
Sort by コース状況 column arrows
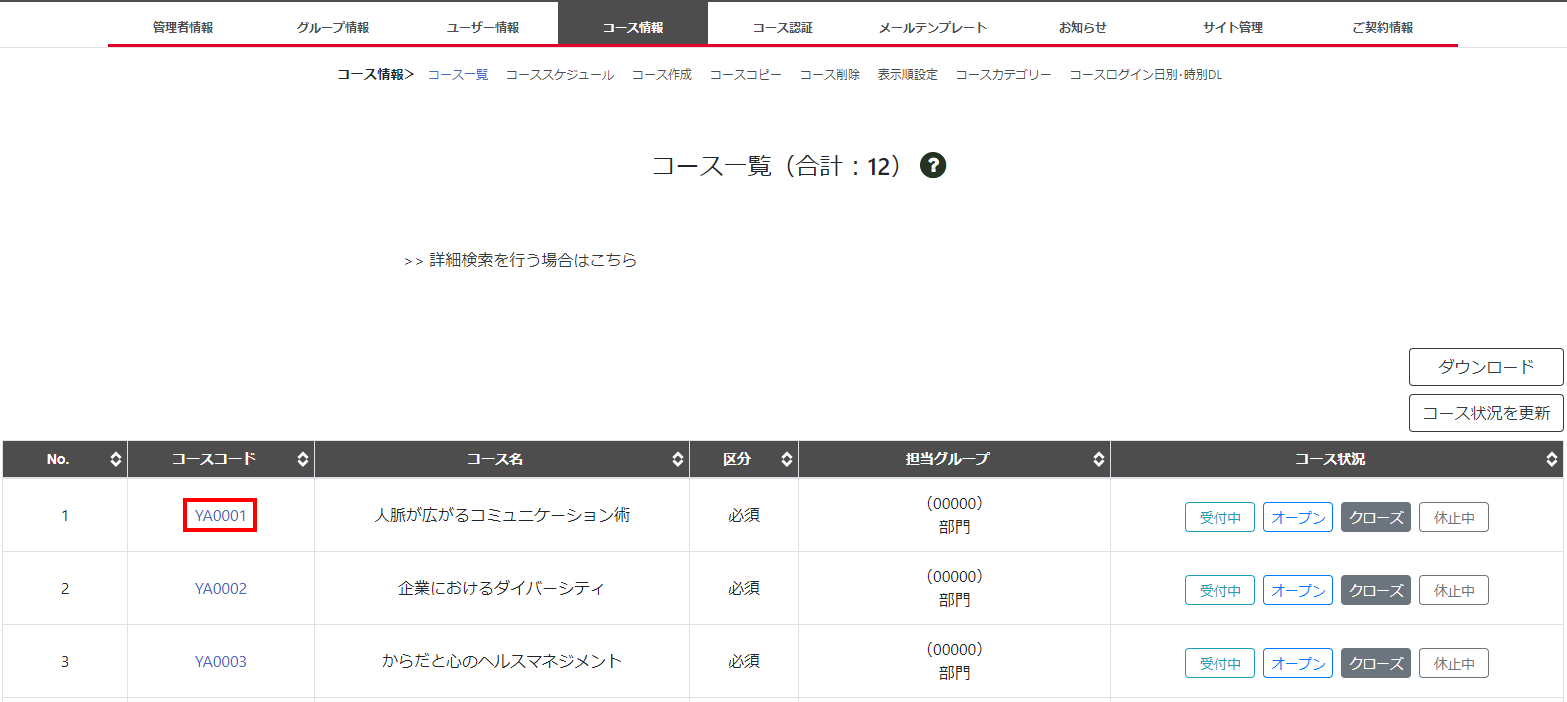click(1551, 460)
